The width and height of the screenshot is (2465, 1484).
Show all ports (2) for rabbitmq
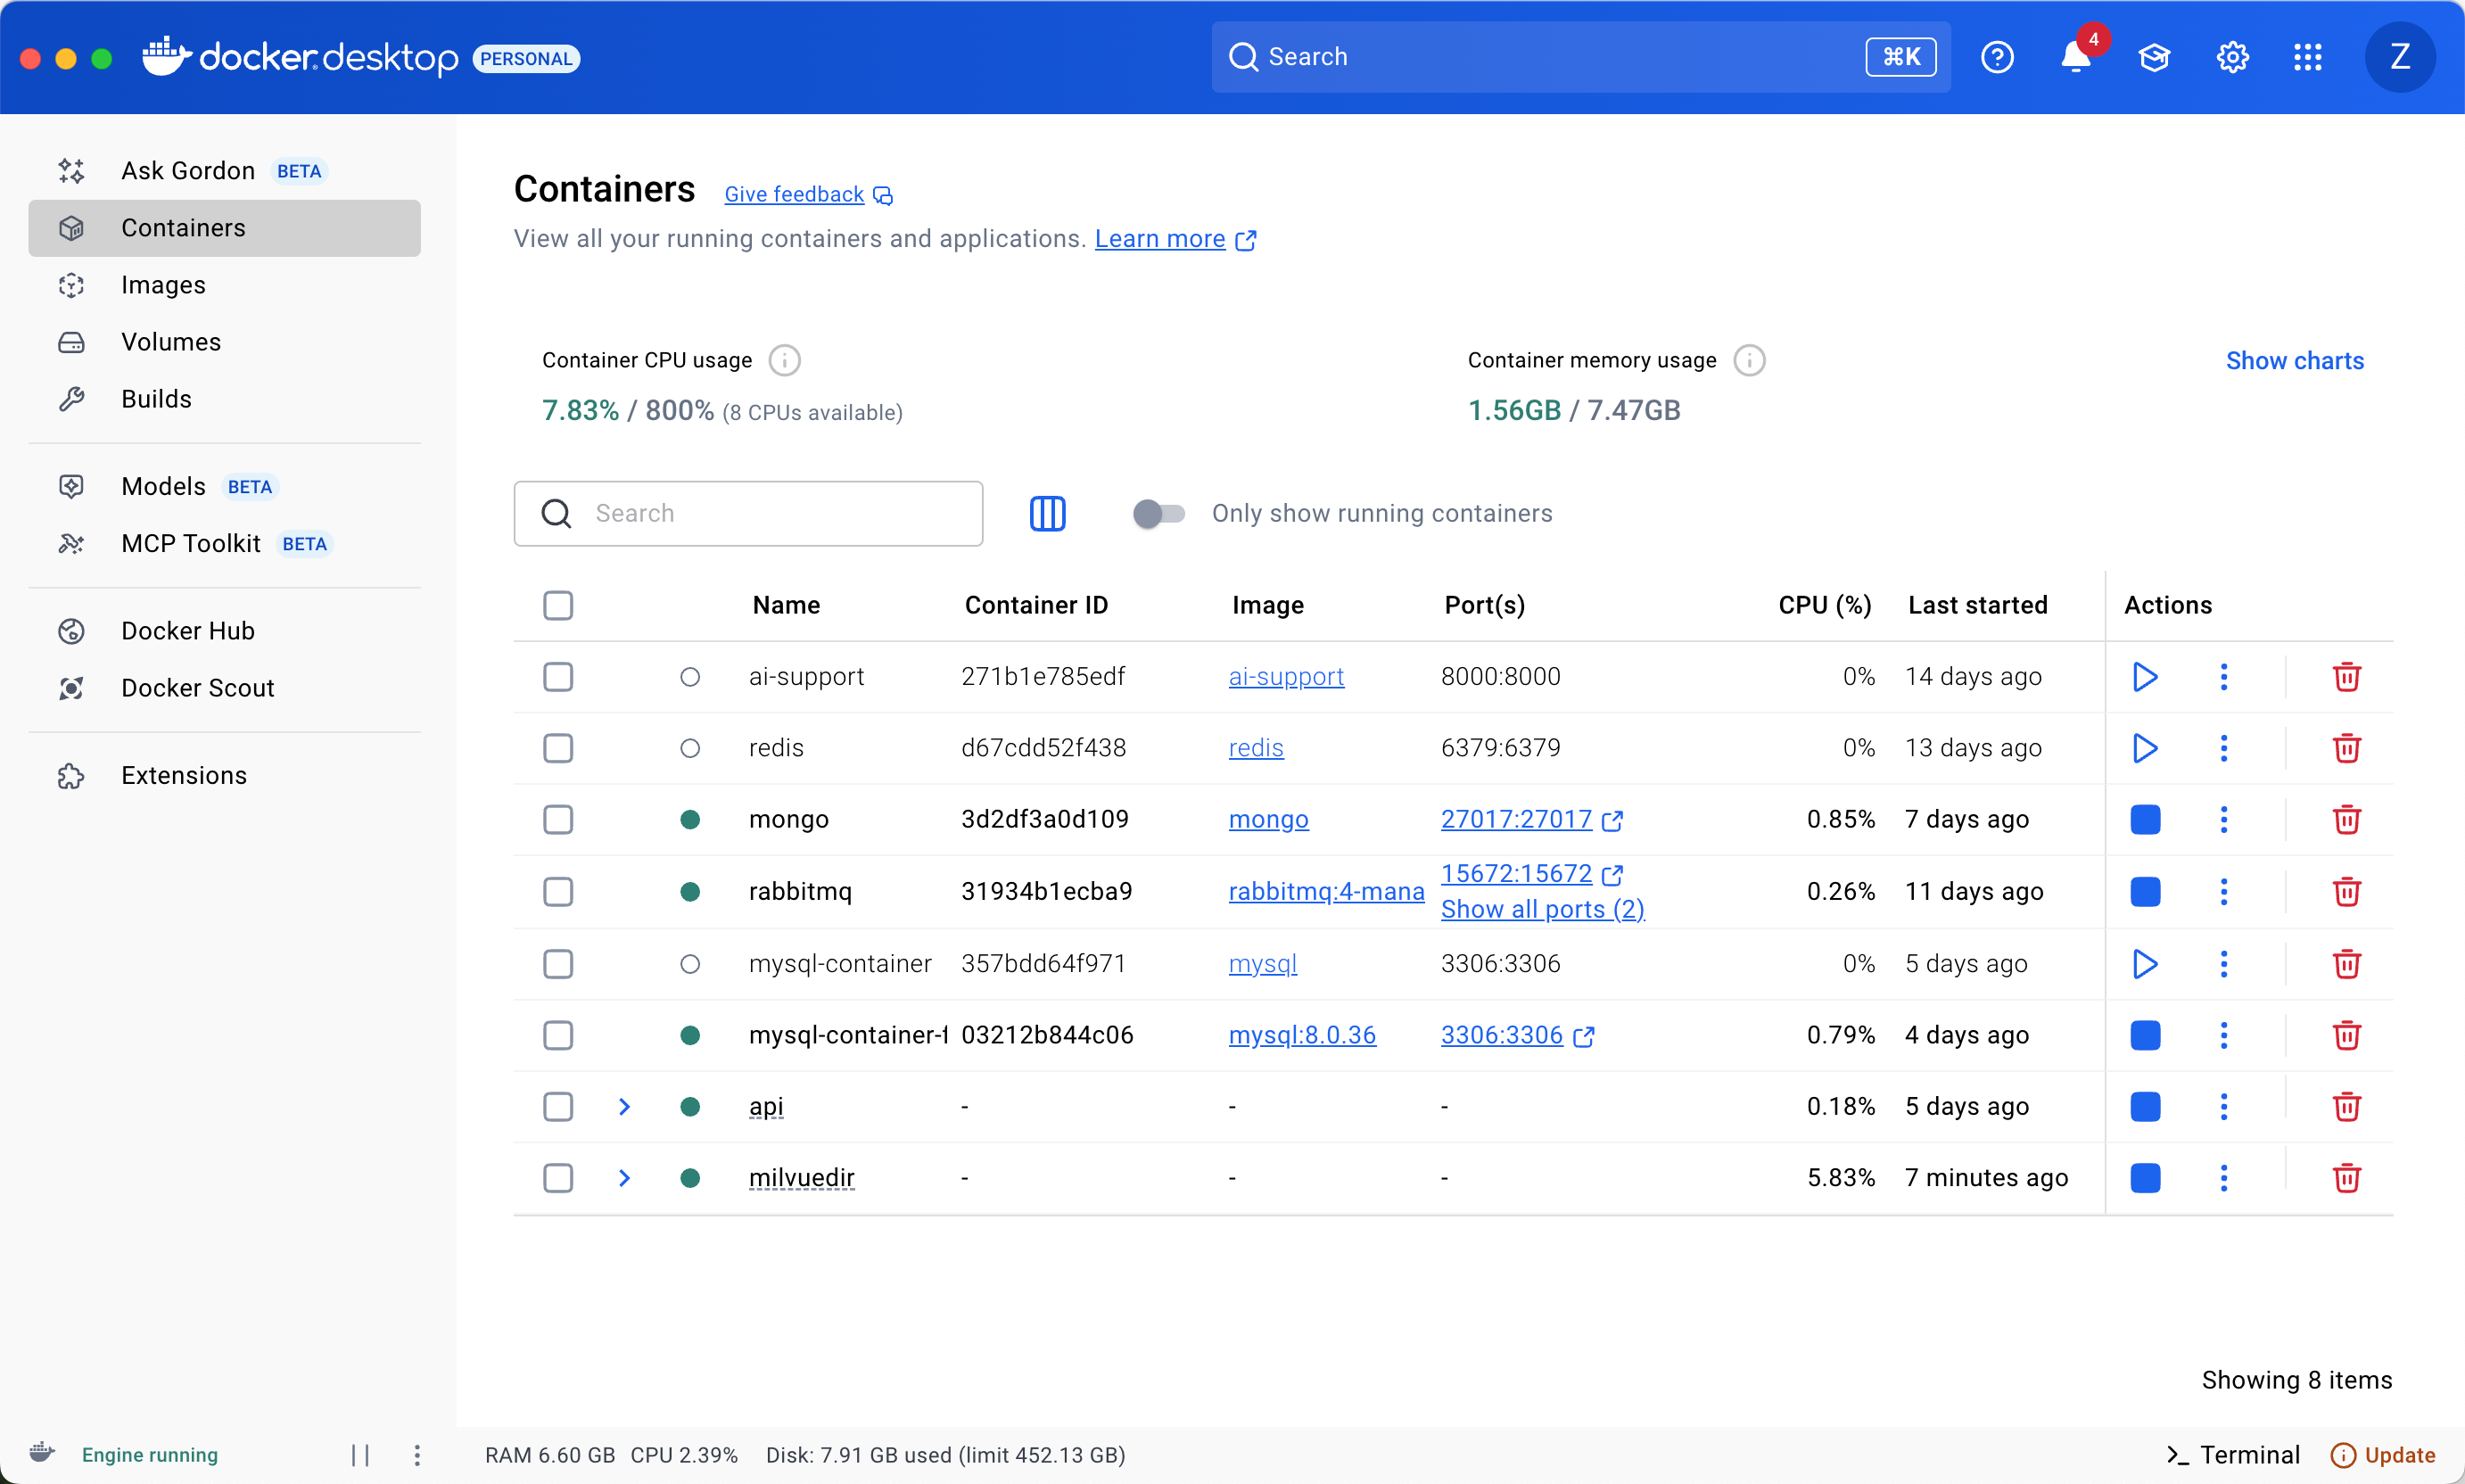[x=1542, y=910]
